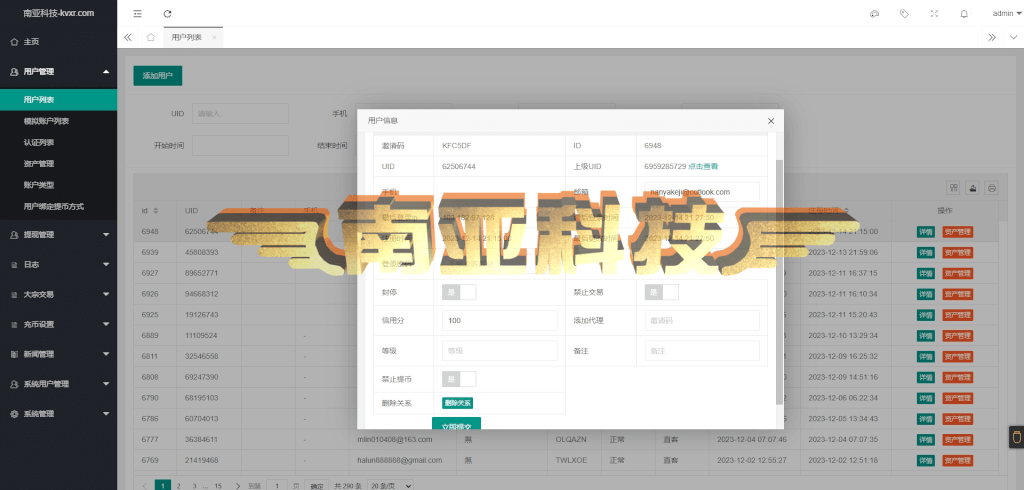Expand the 日志 sidebar group
This screenshot has height=490, width=1024.
[58, 265]
